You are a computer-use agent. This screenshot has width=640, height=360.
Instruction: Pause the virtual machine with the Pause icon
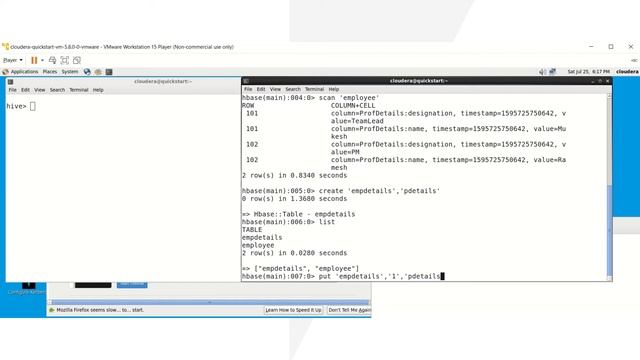click(34, 60)
